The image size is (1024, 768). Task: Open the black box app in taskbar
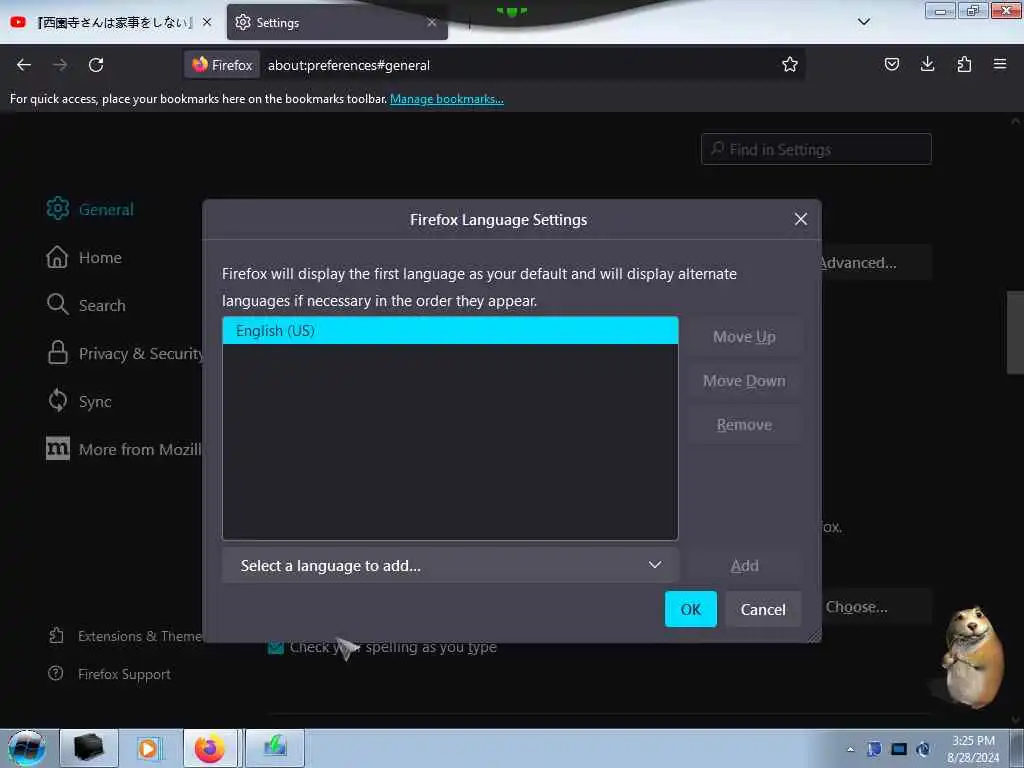pyautogui.click(x=89, y=748)
